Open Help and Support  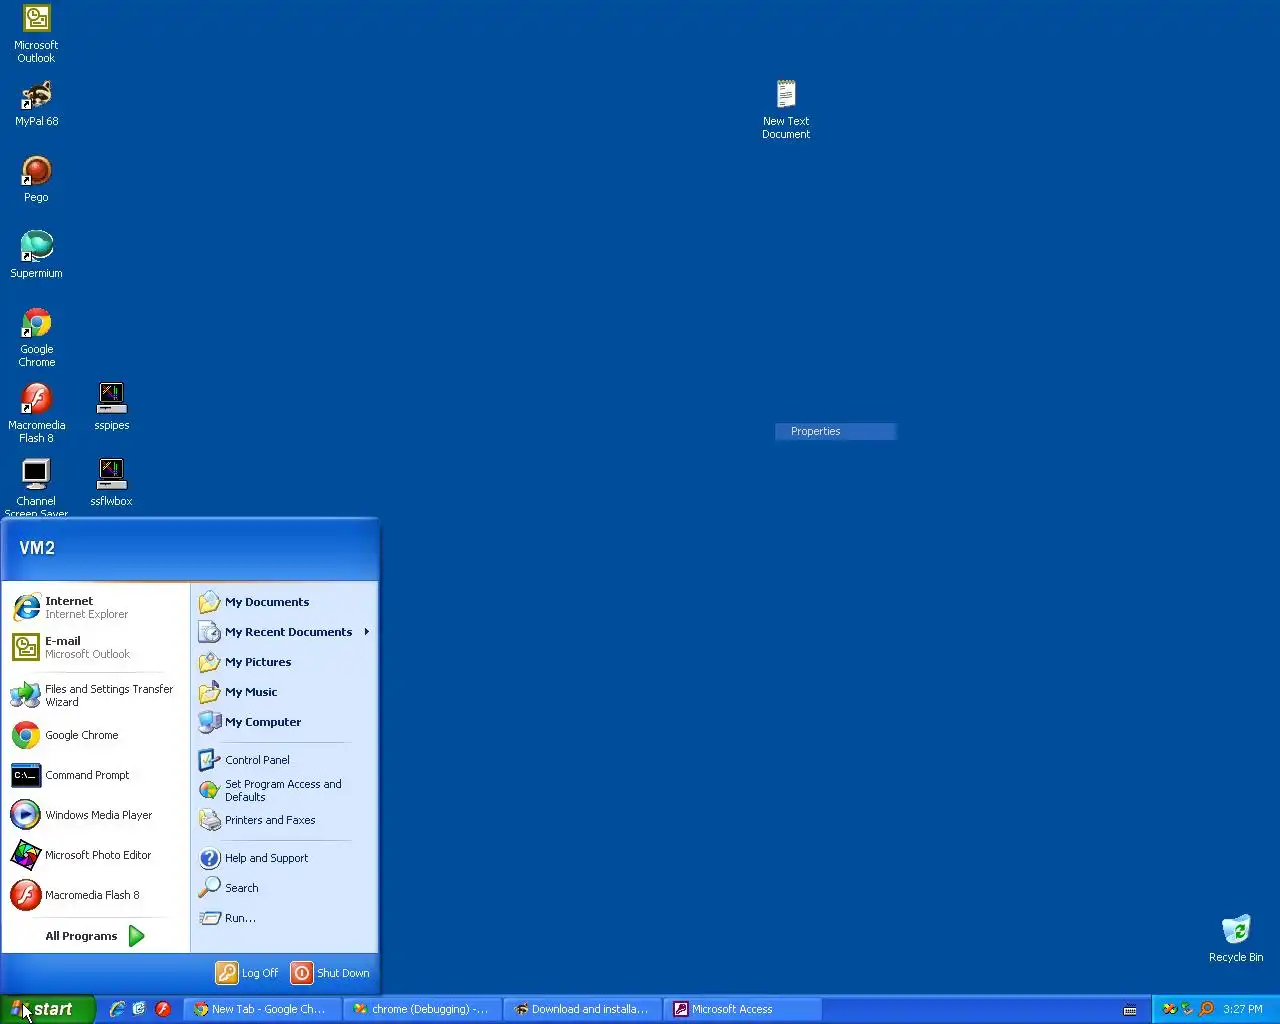pos(284,858)
